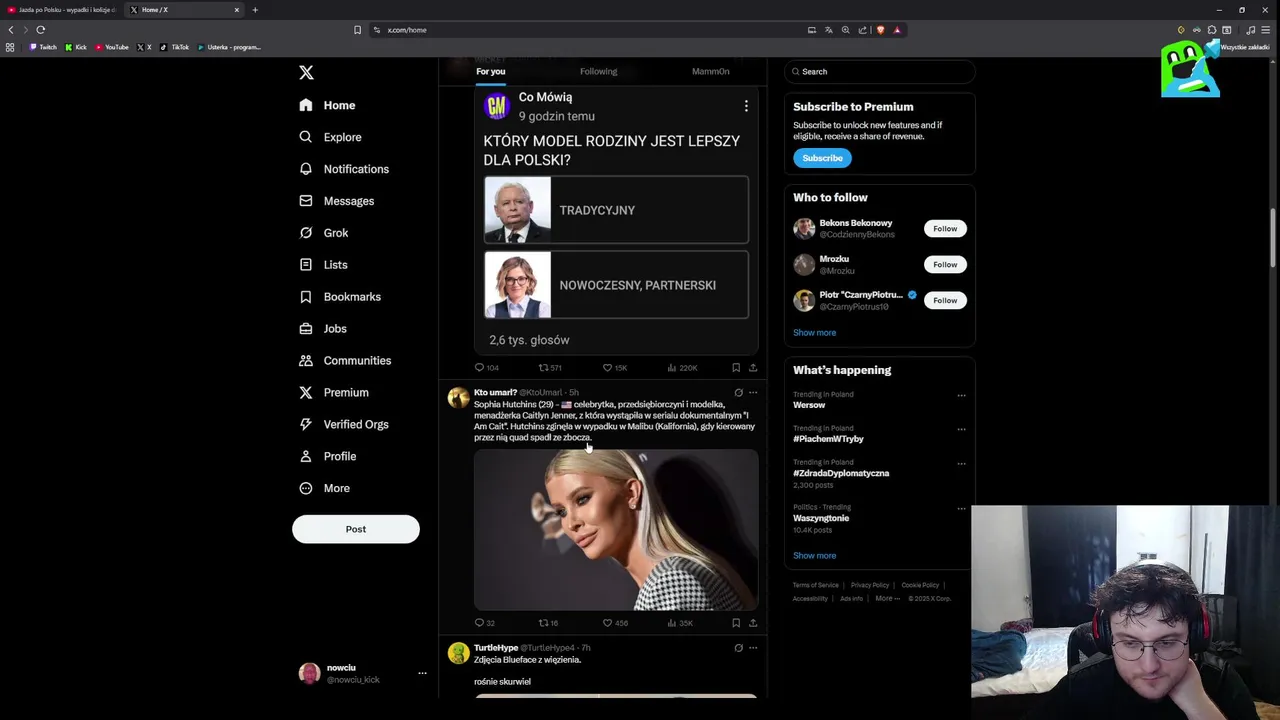Click views icon showing 220K

pyautogui.click(x=672, y=367)
